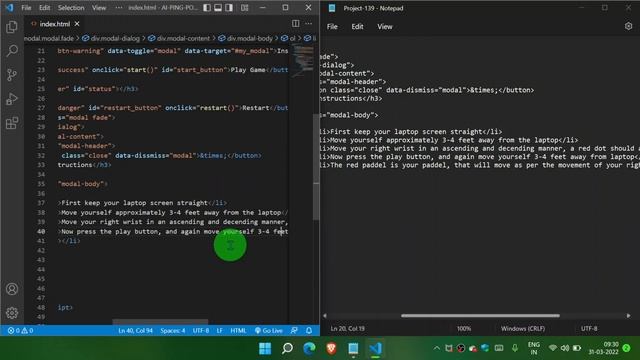Click the code minimap in VS Code
Image resolution: width=640 pixels, height=360 pixels.
tap(302, 61)
